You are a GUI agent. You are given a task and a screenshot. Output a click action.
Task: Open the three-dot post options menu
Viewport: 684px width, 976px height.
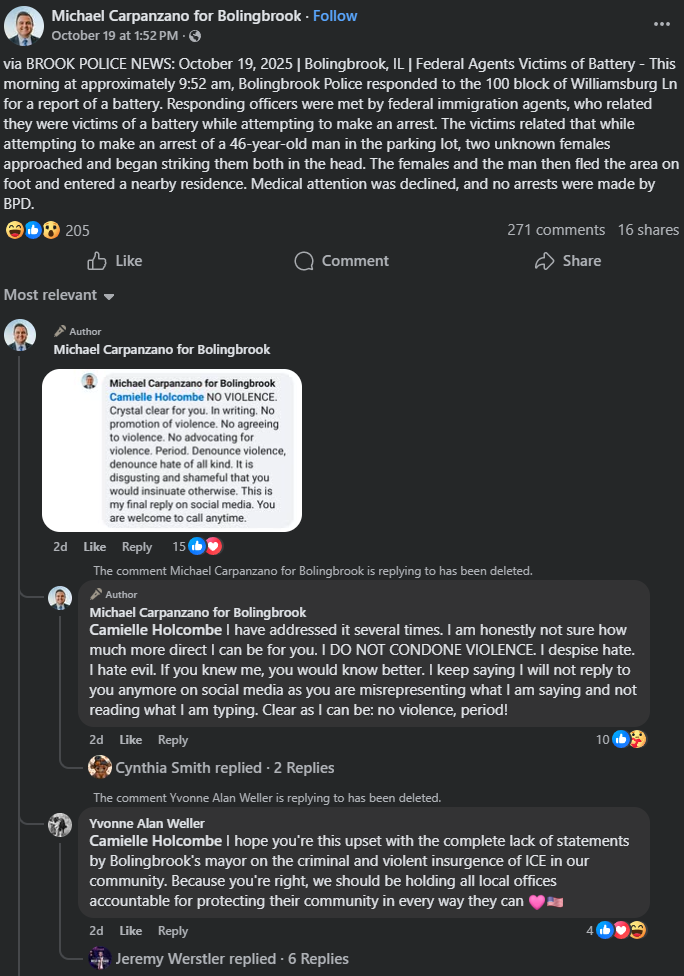point(662,24)
